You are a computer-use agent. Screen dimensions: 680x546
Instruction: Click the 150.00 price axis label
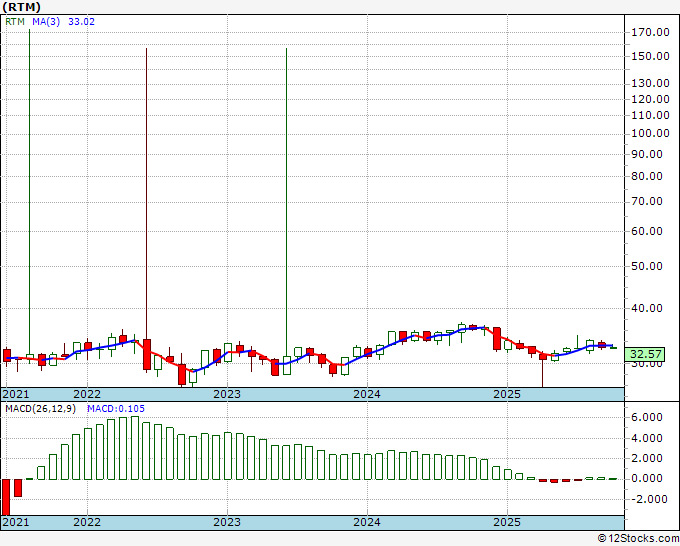(x=651, y=56)
